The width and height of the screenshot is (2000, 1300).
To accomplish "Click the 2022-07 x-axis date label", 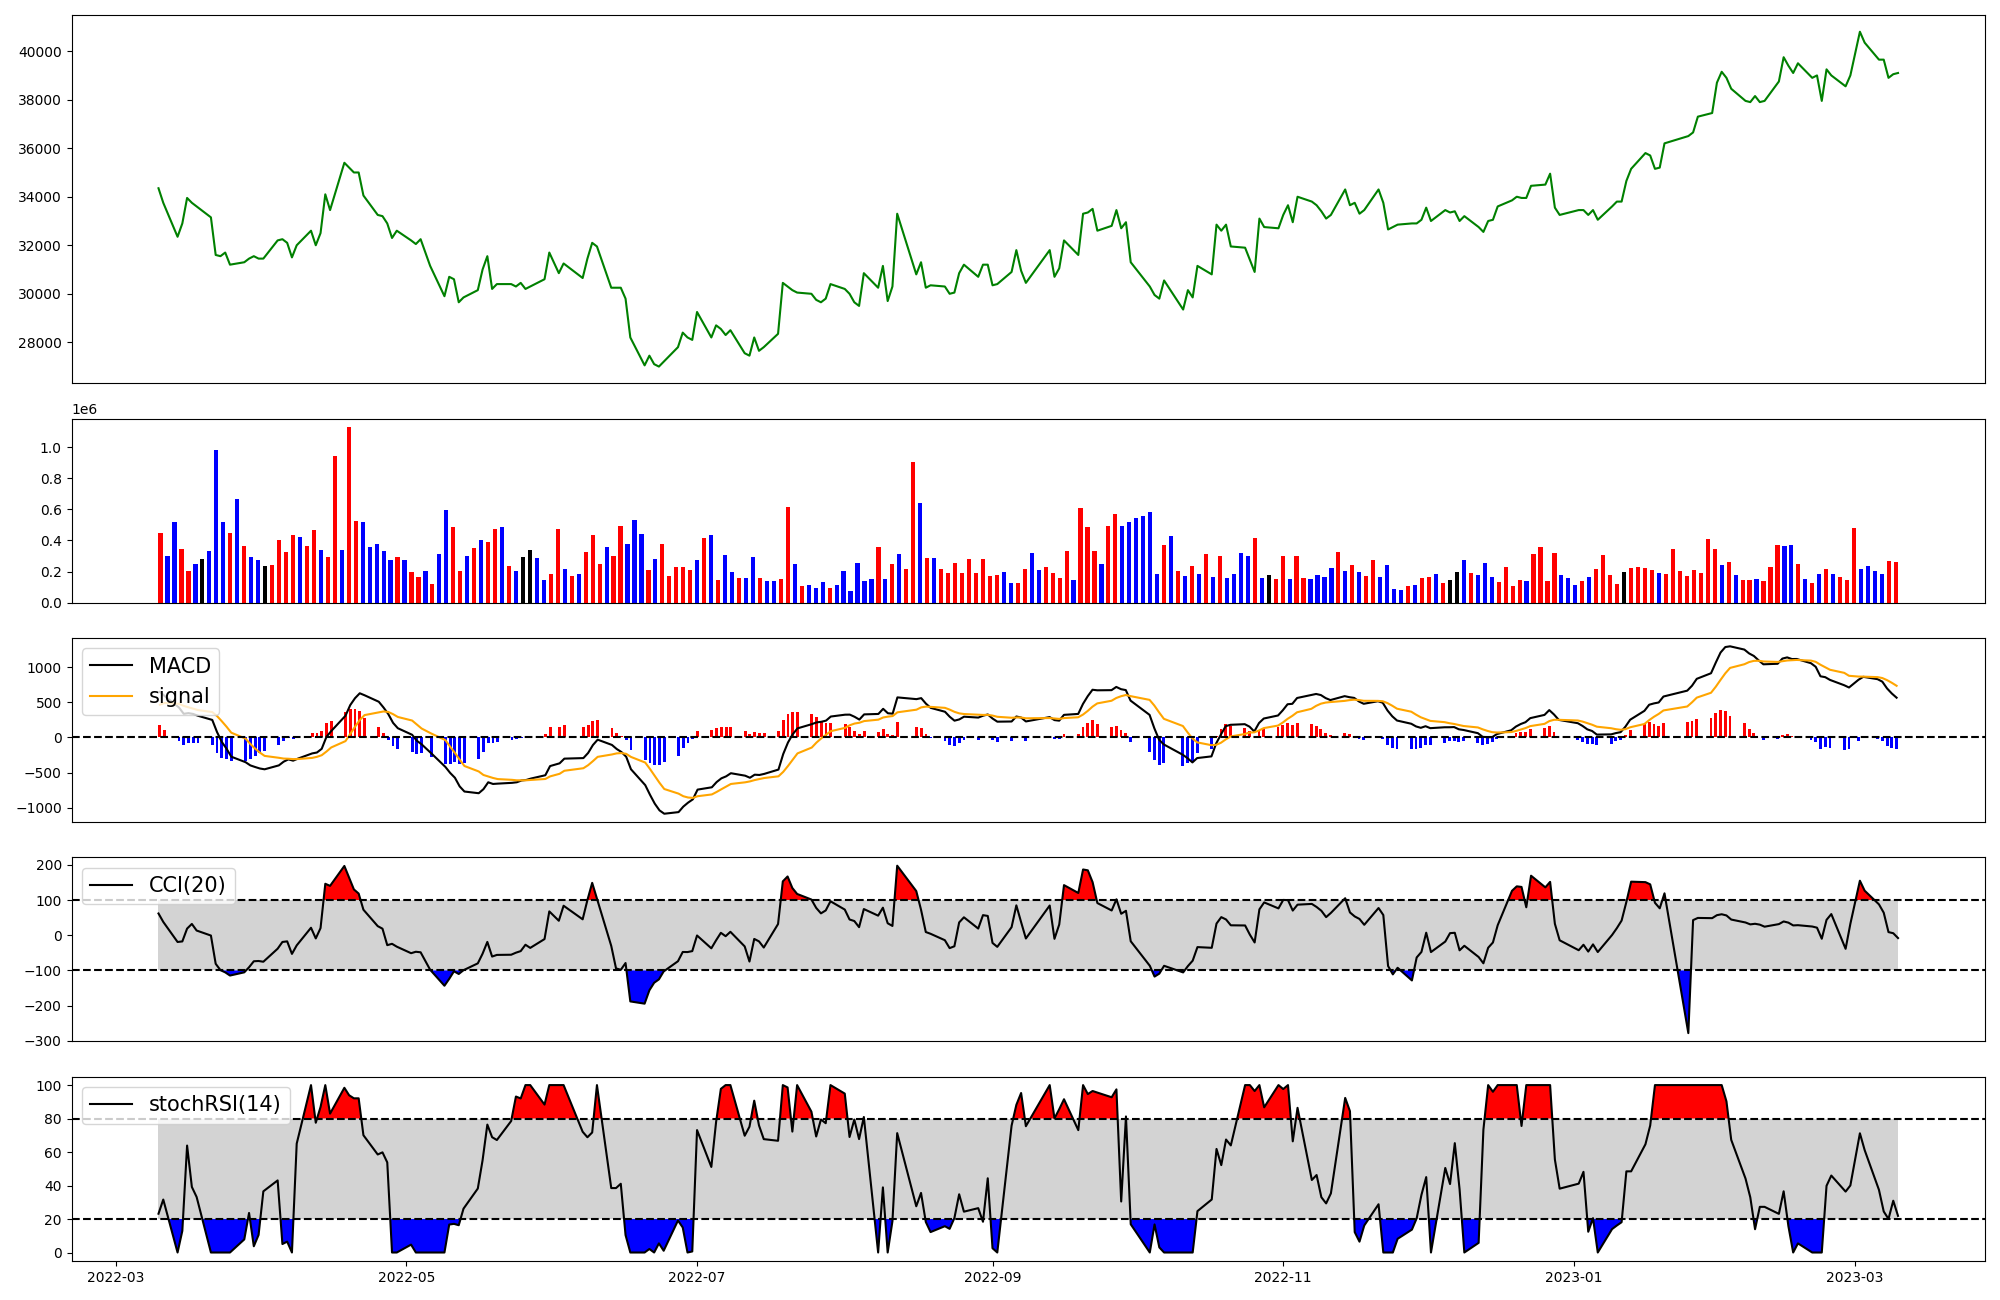I will 696,1277.
